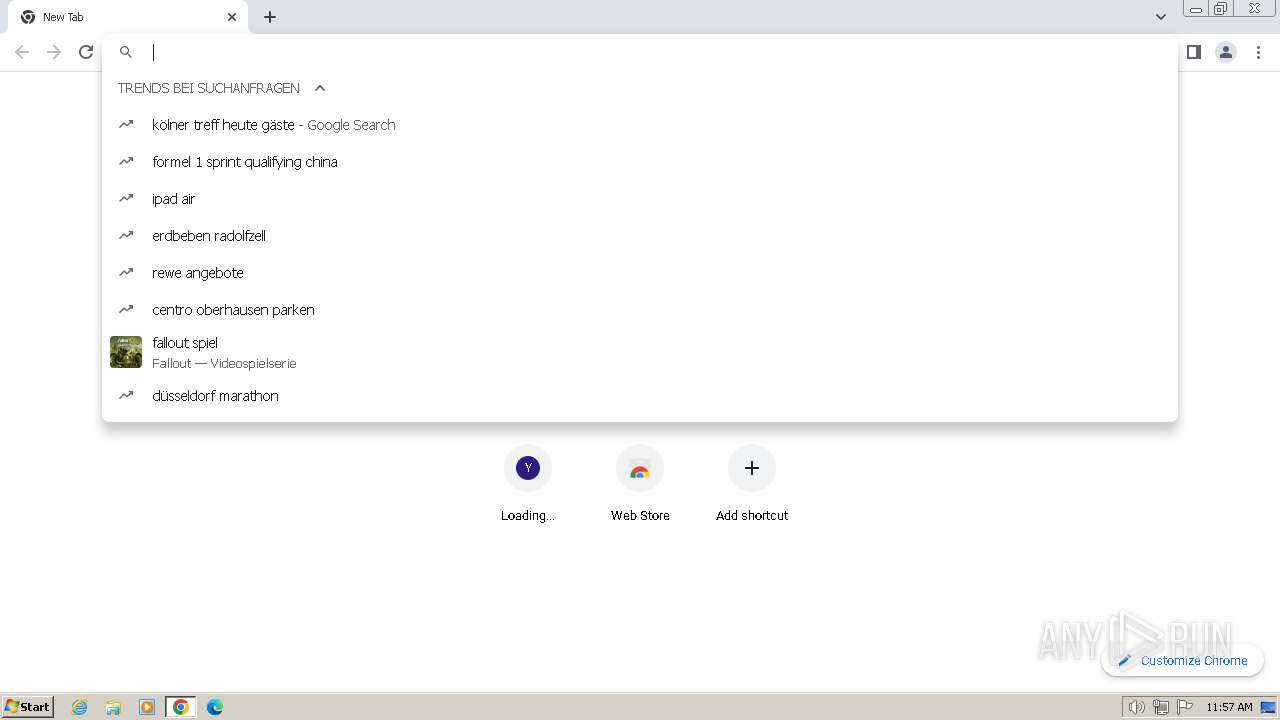Click the Customize Chrome button

pyautogui.click(x=1182, y=661)
